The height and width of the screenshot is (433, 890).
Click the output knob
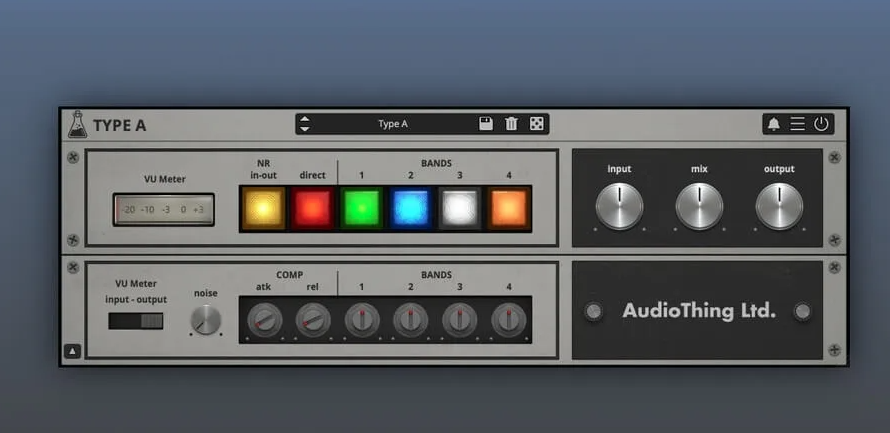(x=779, y=206)
